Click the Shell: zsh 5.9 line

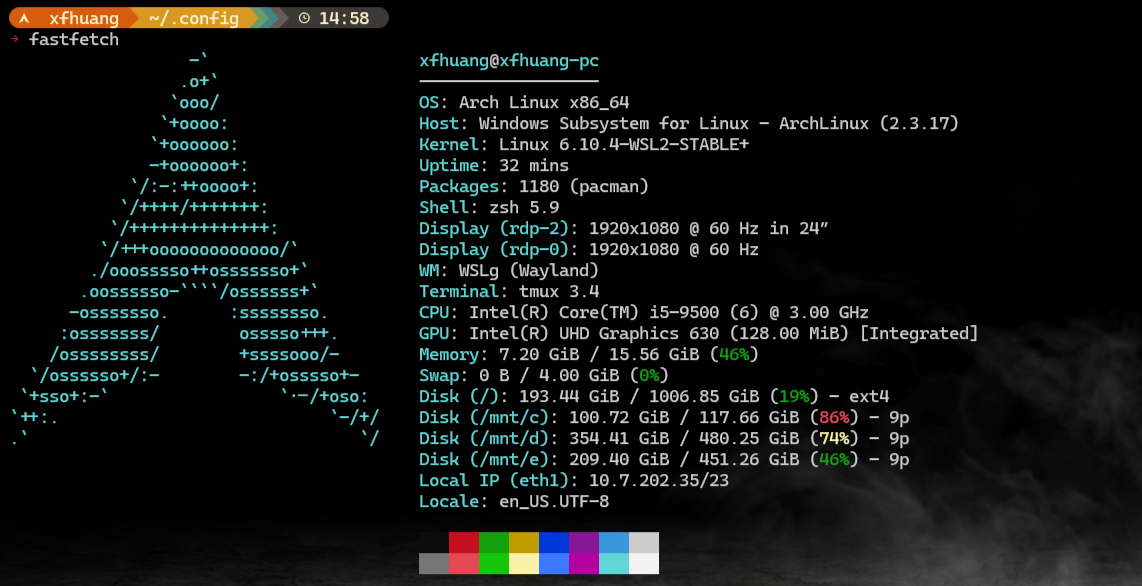point(489,207)
